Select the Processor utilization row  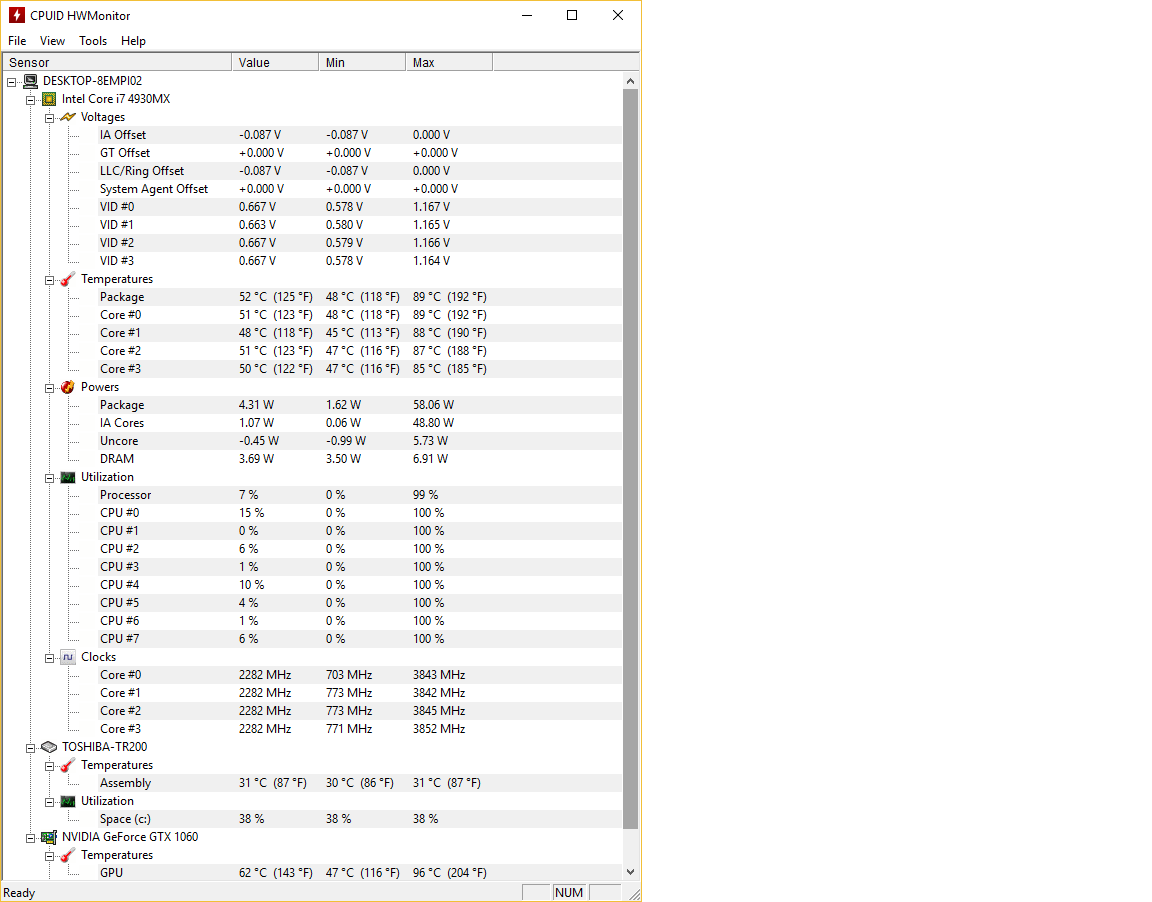(360, 495)
